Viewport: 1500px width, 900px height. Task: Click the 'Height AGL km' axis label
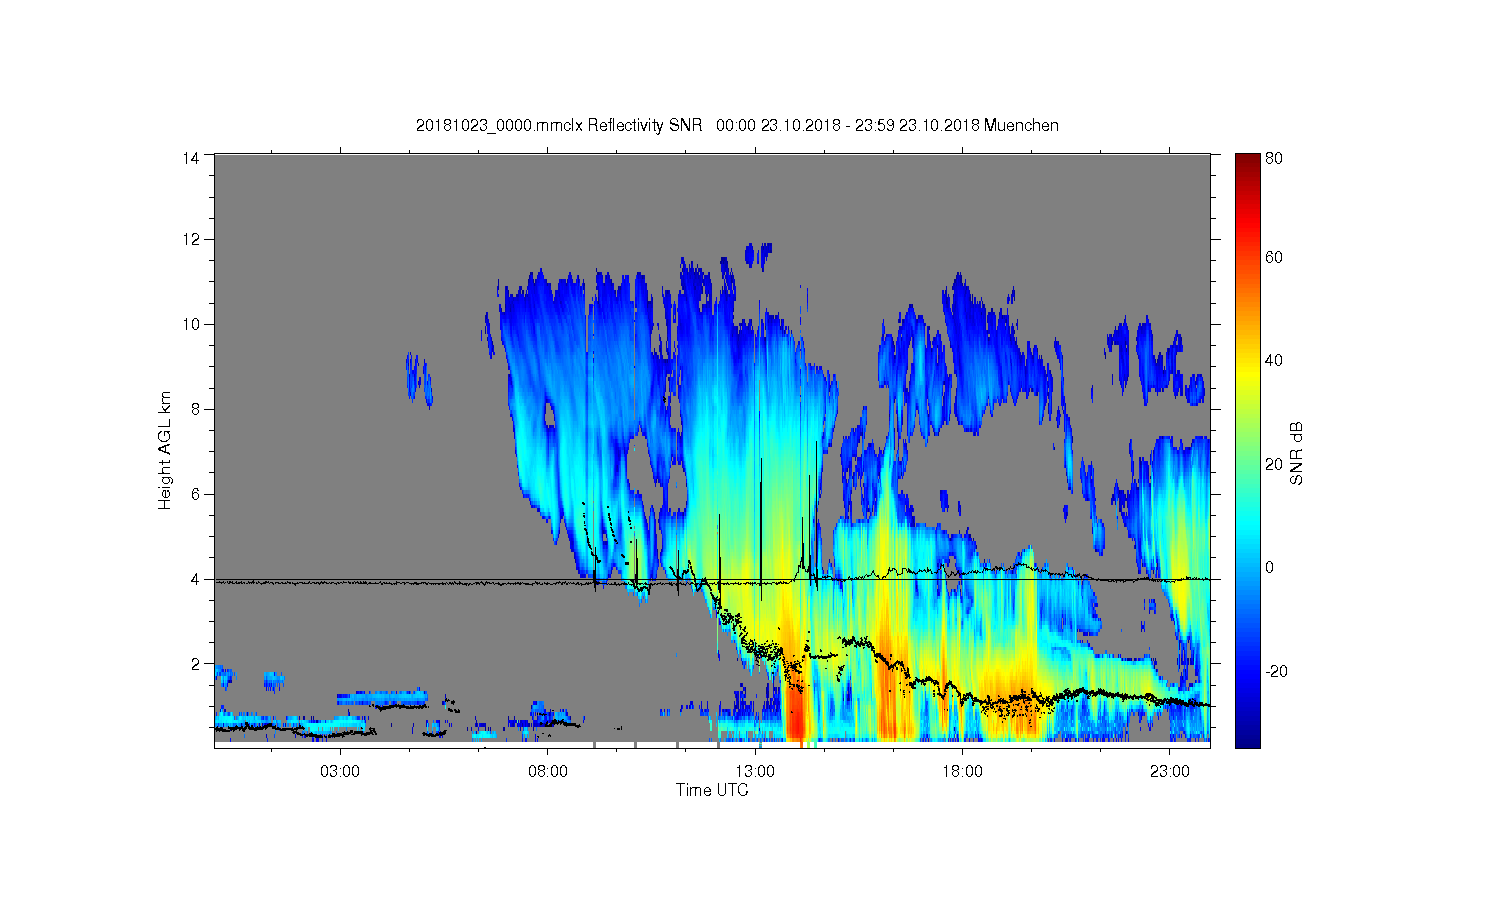coord(165,450)
